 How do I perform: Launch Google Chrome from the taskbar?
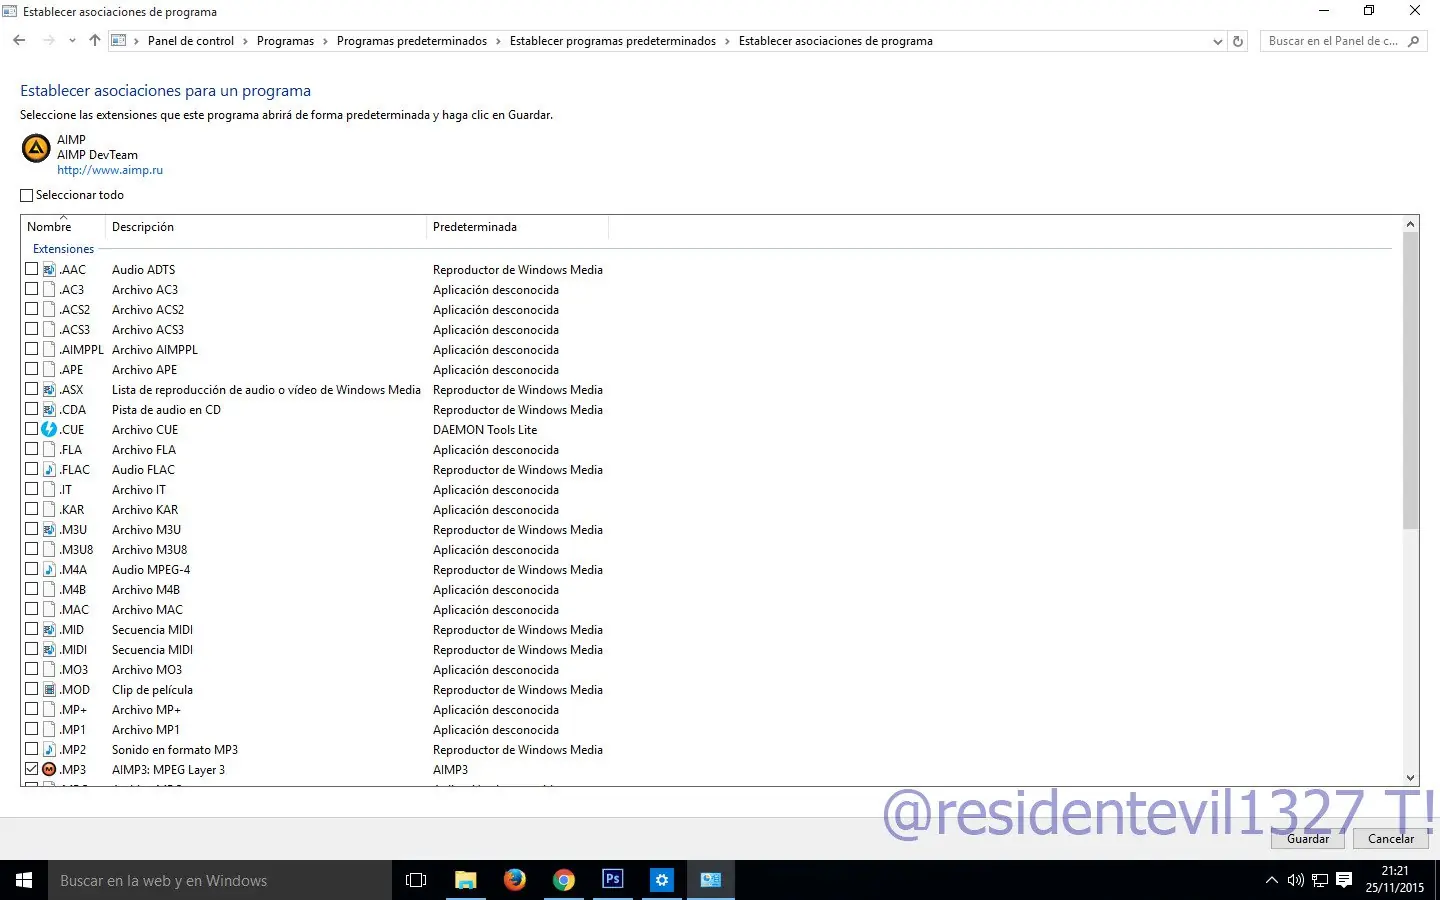click(564, 880)
